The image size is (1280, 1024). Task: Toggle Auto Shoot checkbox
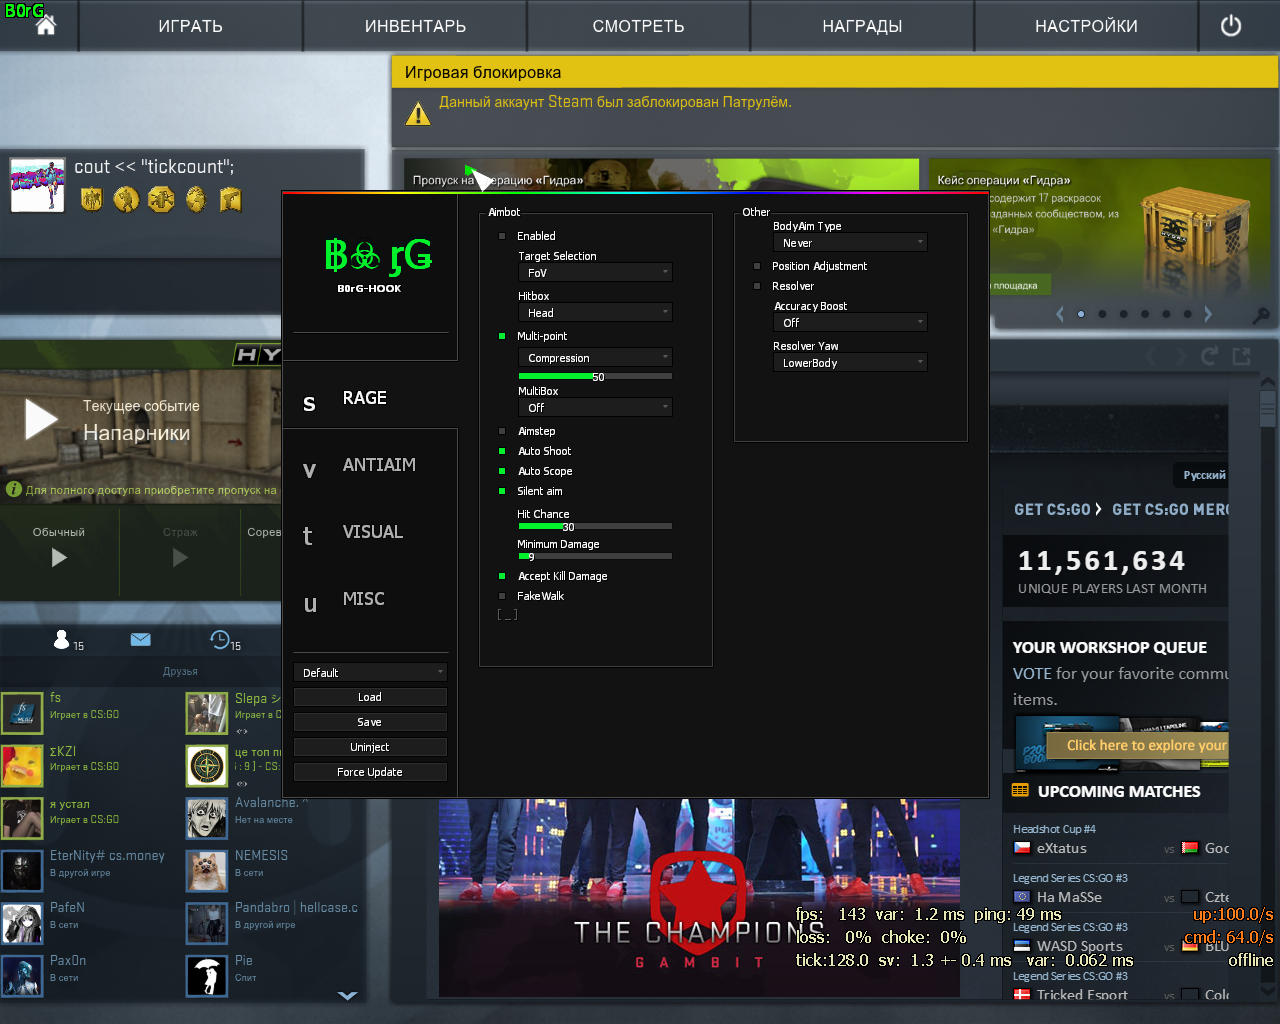point(502,451)
